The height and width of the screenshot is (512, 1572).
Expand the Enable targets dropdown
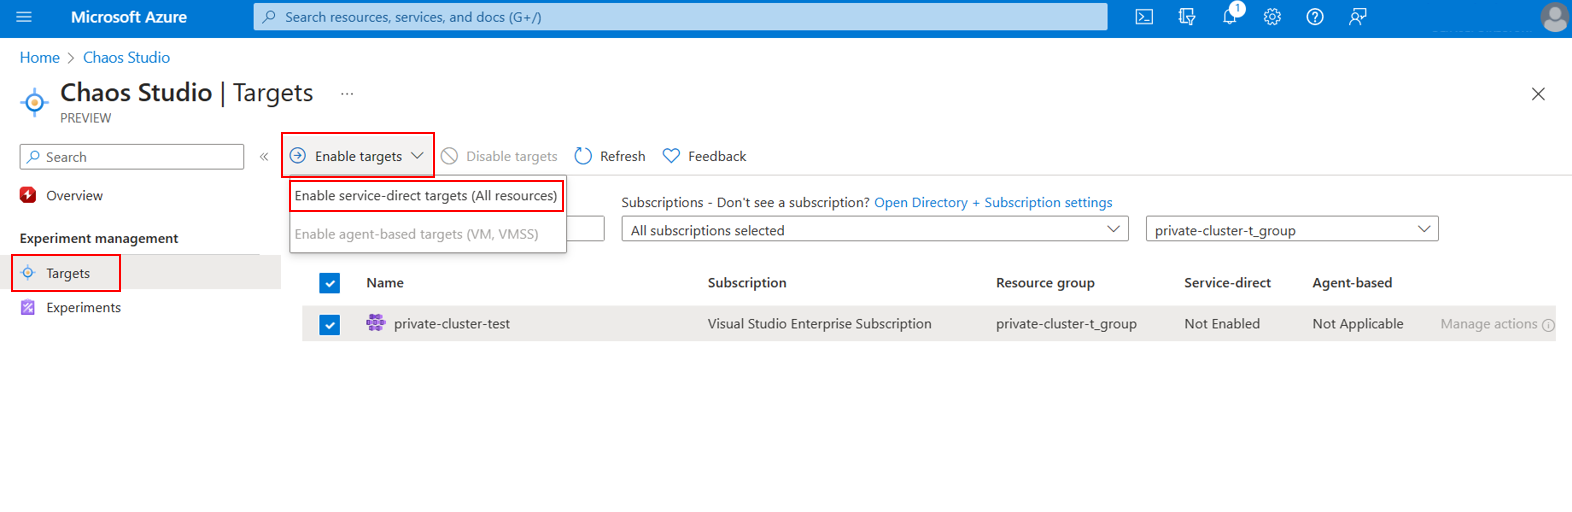pos(358,156)
